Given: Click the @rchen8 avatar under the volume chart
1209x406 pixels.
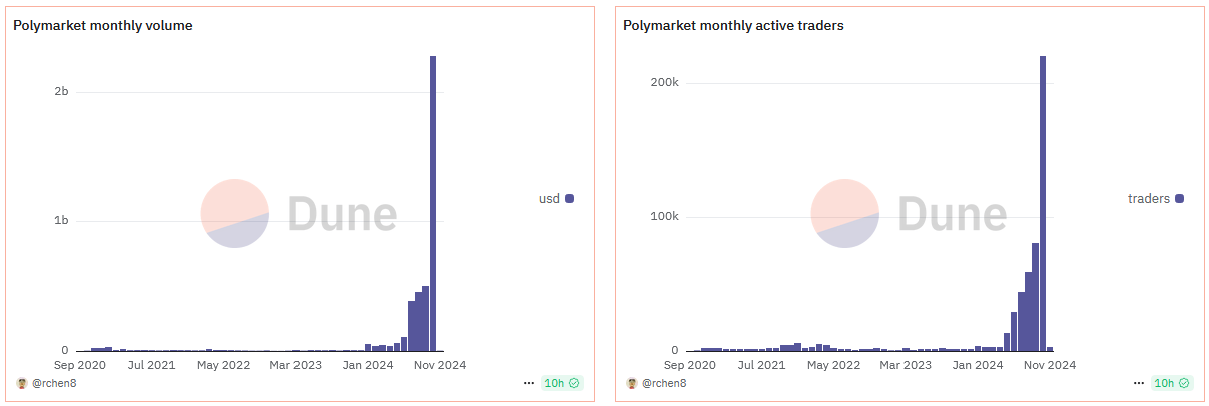Looking at the screenshot, I should [x=21, y=383].
